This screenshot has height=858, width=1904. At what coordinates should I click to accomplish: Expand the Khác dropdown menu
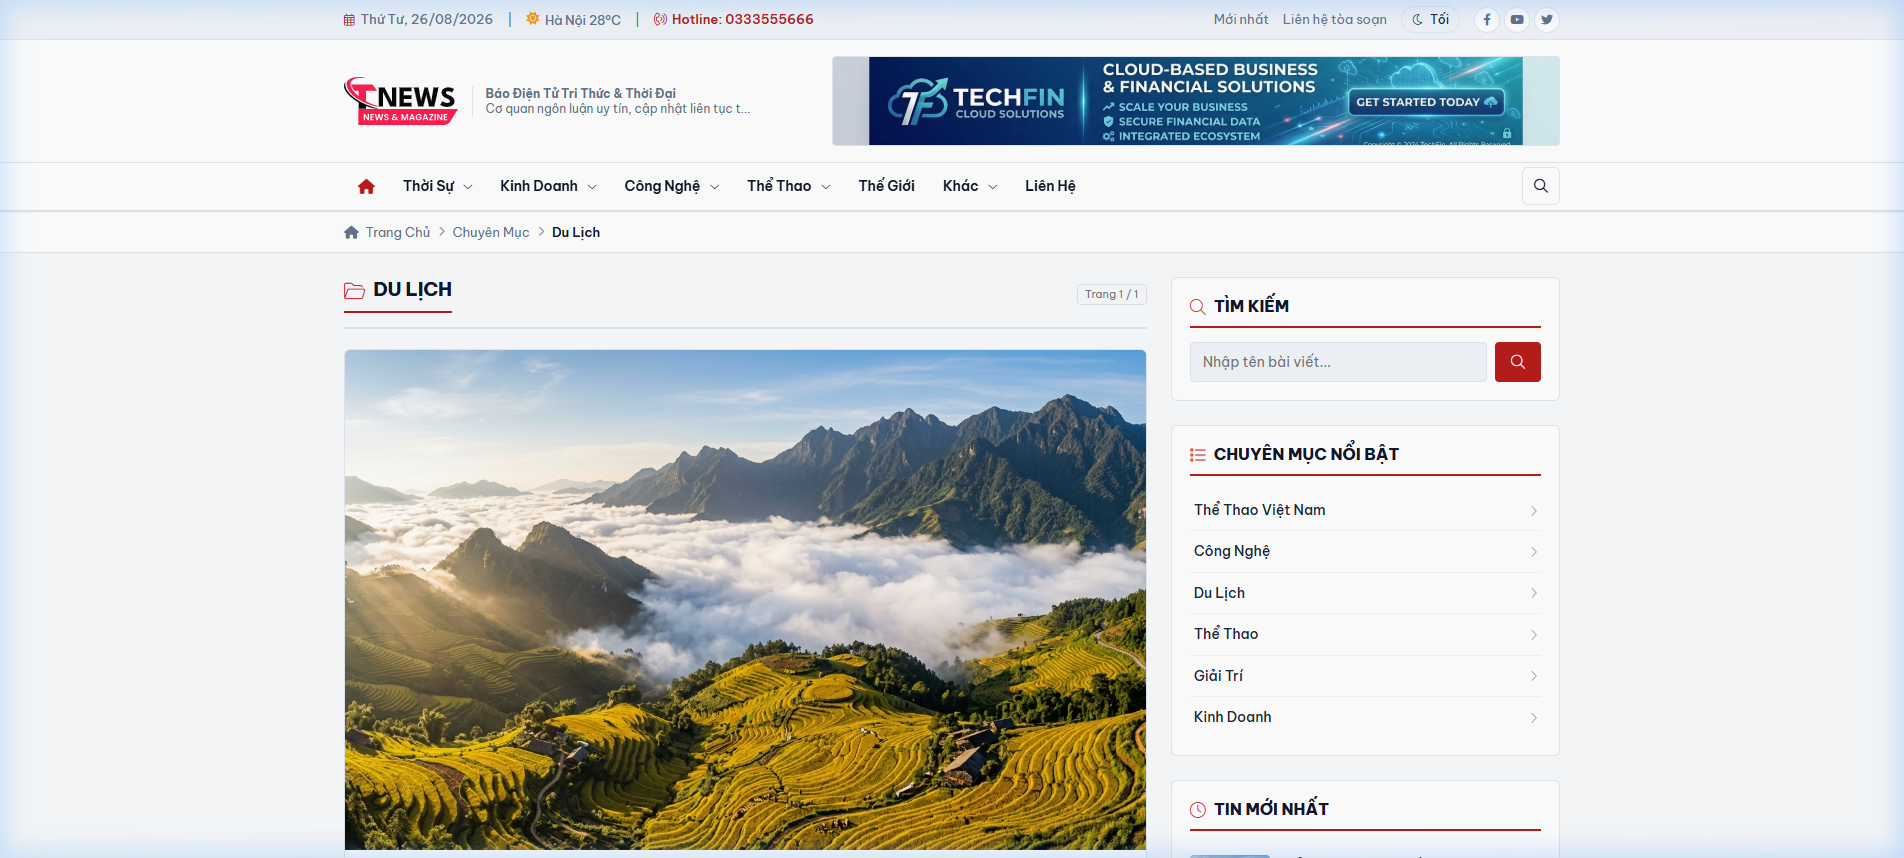point(969,186)
